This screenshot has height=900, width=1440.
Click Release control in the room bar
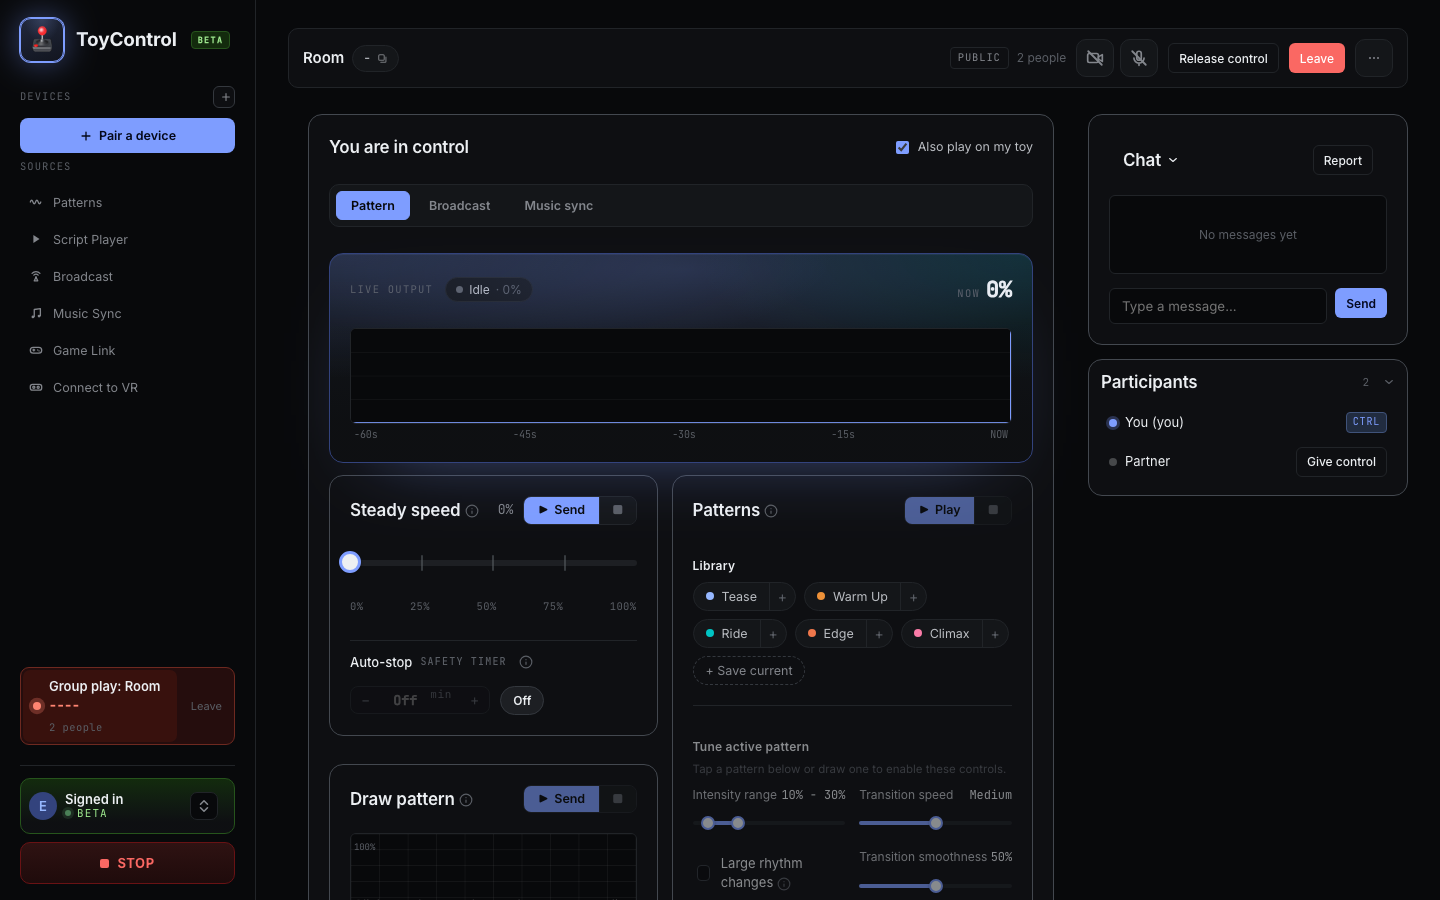pos(1223,58)
